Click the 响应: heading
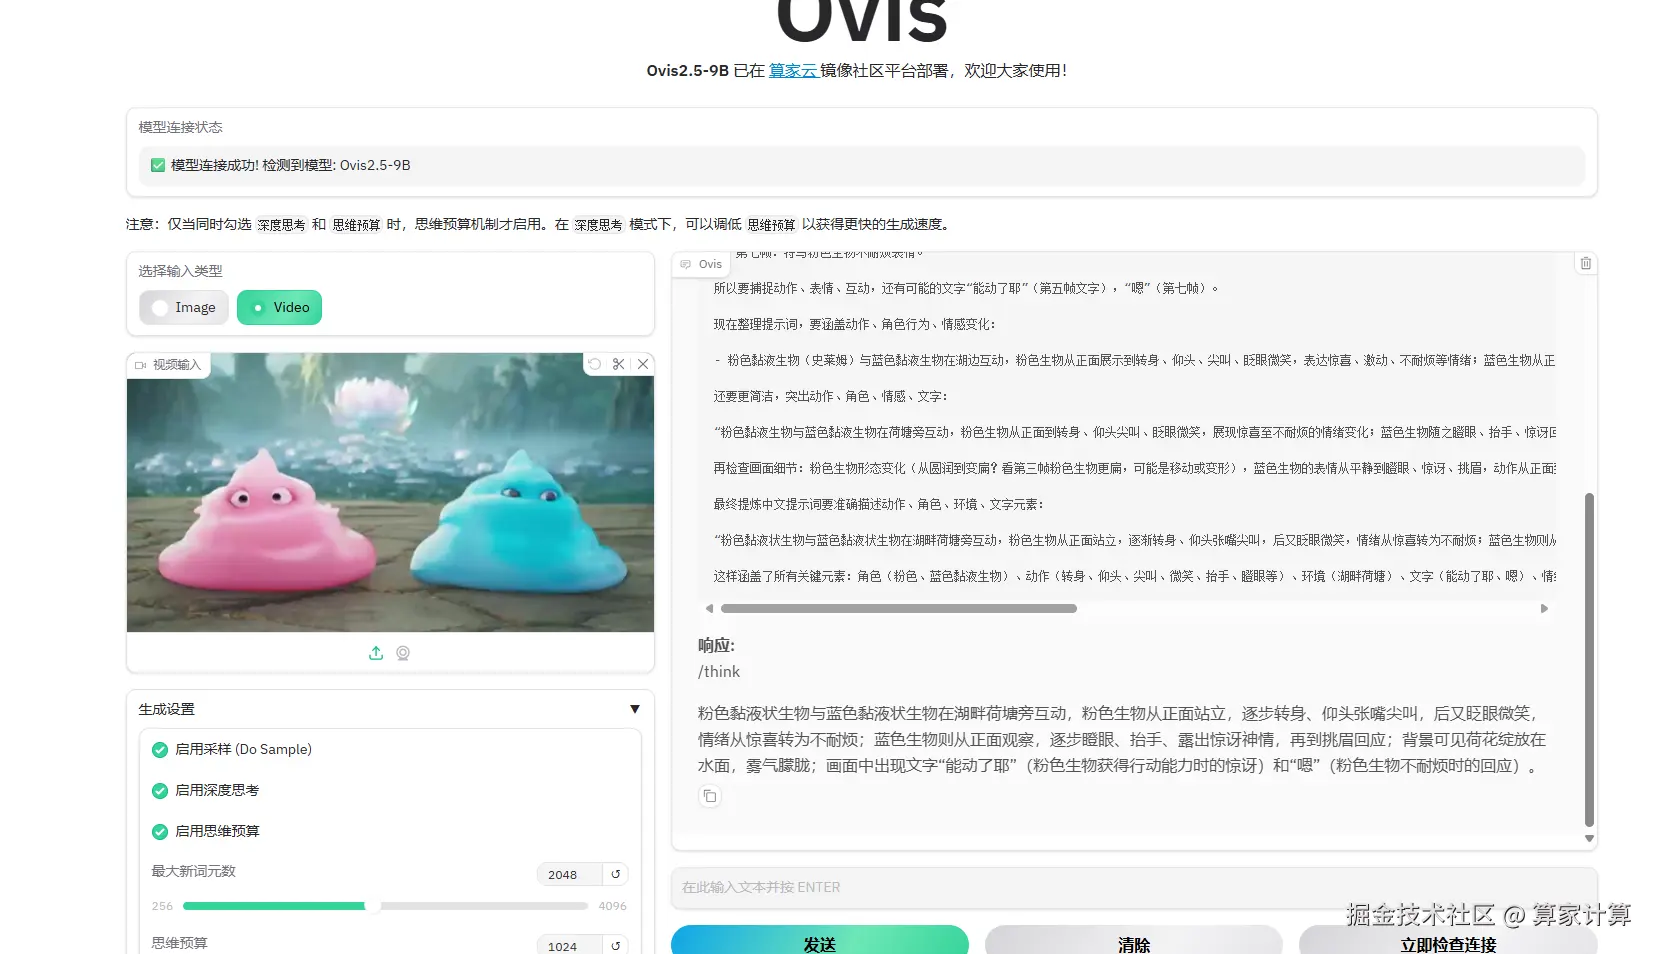 [x=716, y=646]
